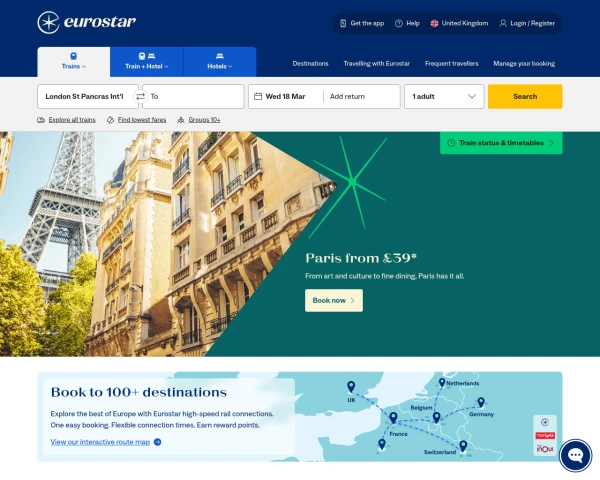The height and width of the screenshot is (480, 600).
Task: Click the Eurostar star logo
Action: click(x=48, y=23)
